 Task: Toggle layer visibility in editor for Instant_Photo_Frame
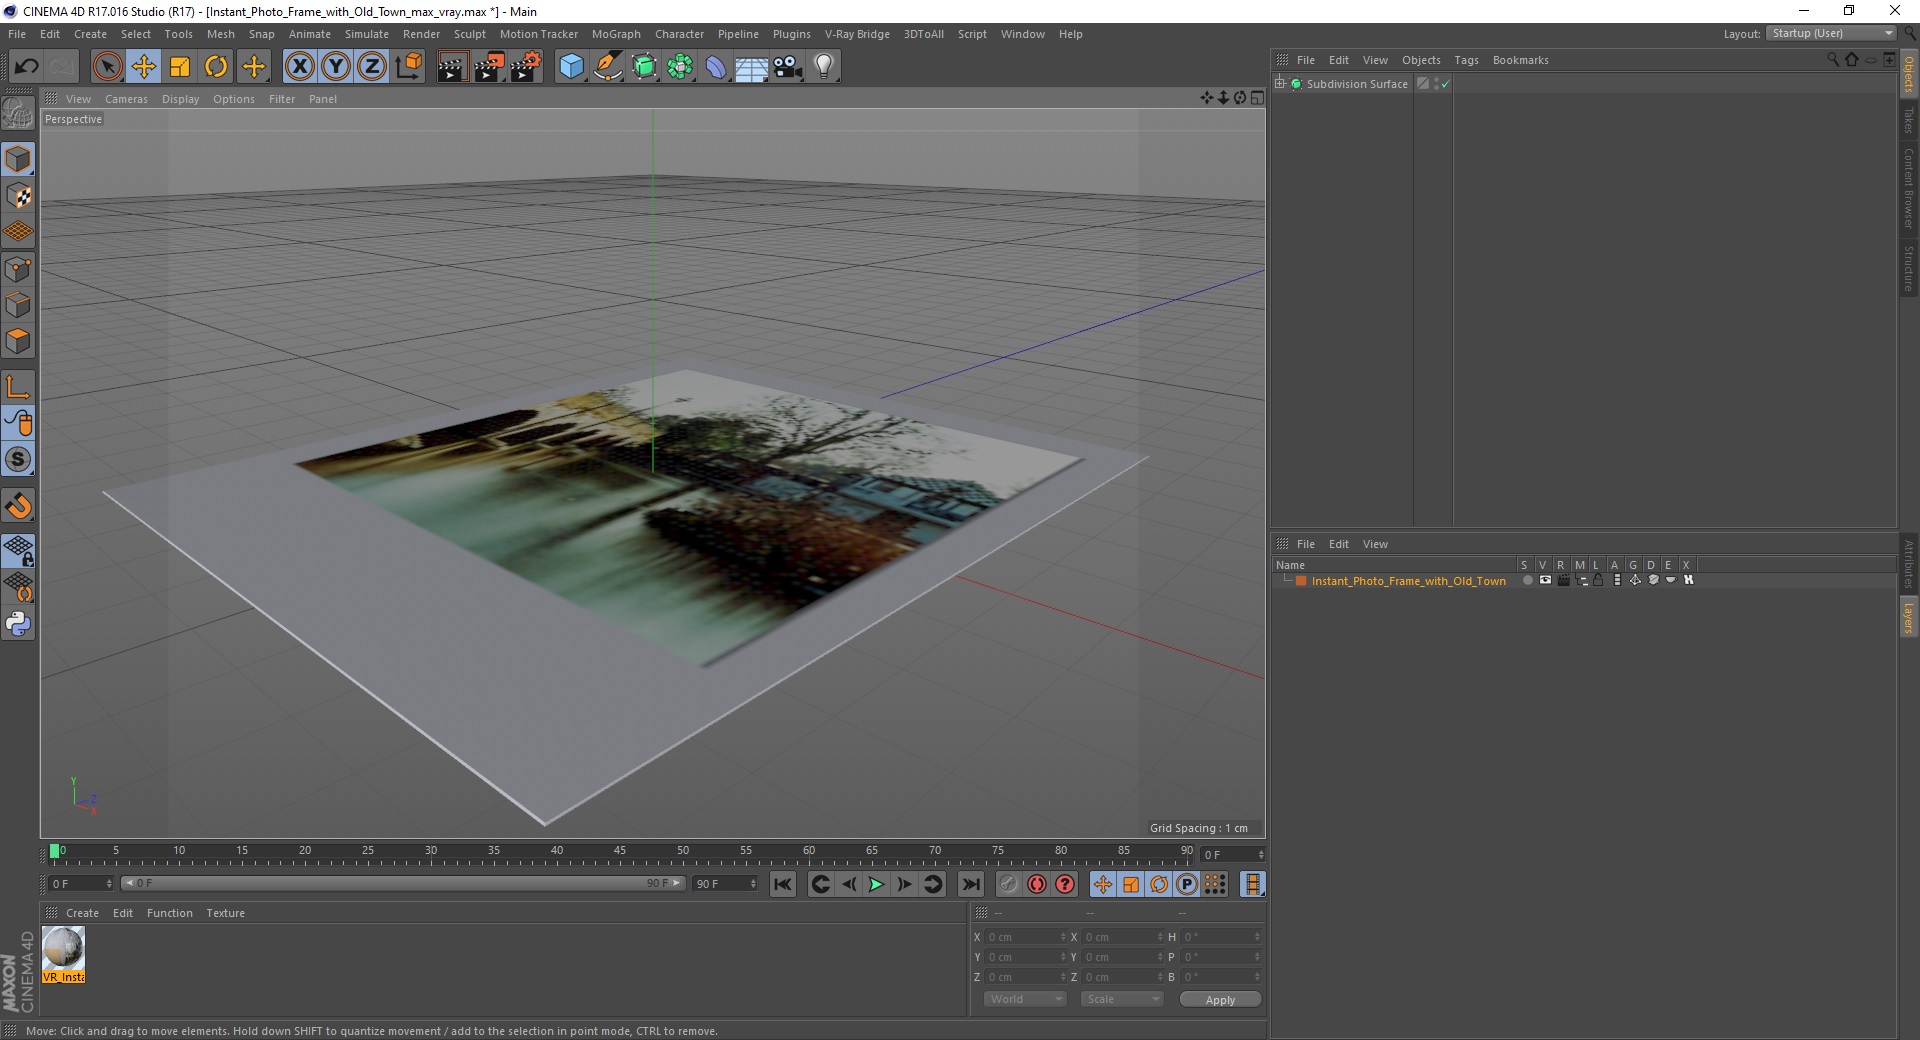coord(1545,580)
